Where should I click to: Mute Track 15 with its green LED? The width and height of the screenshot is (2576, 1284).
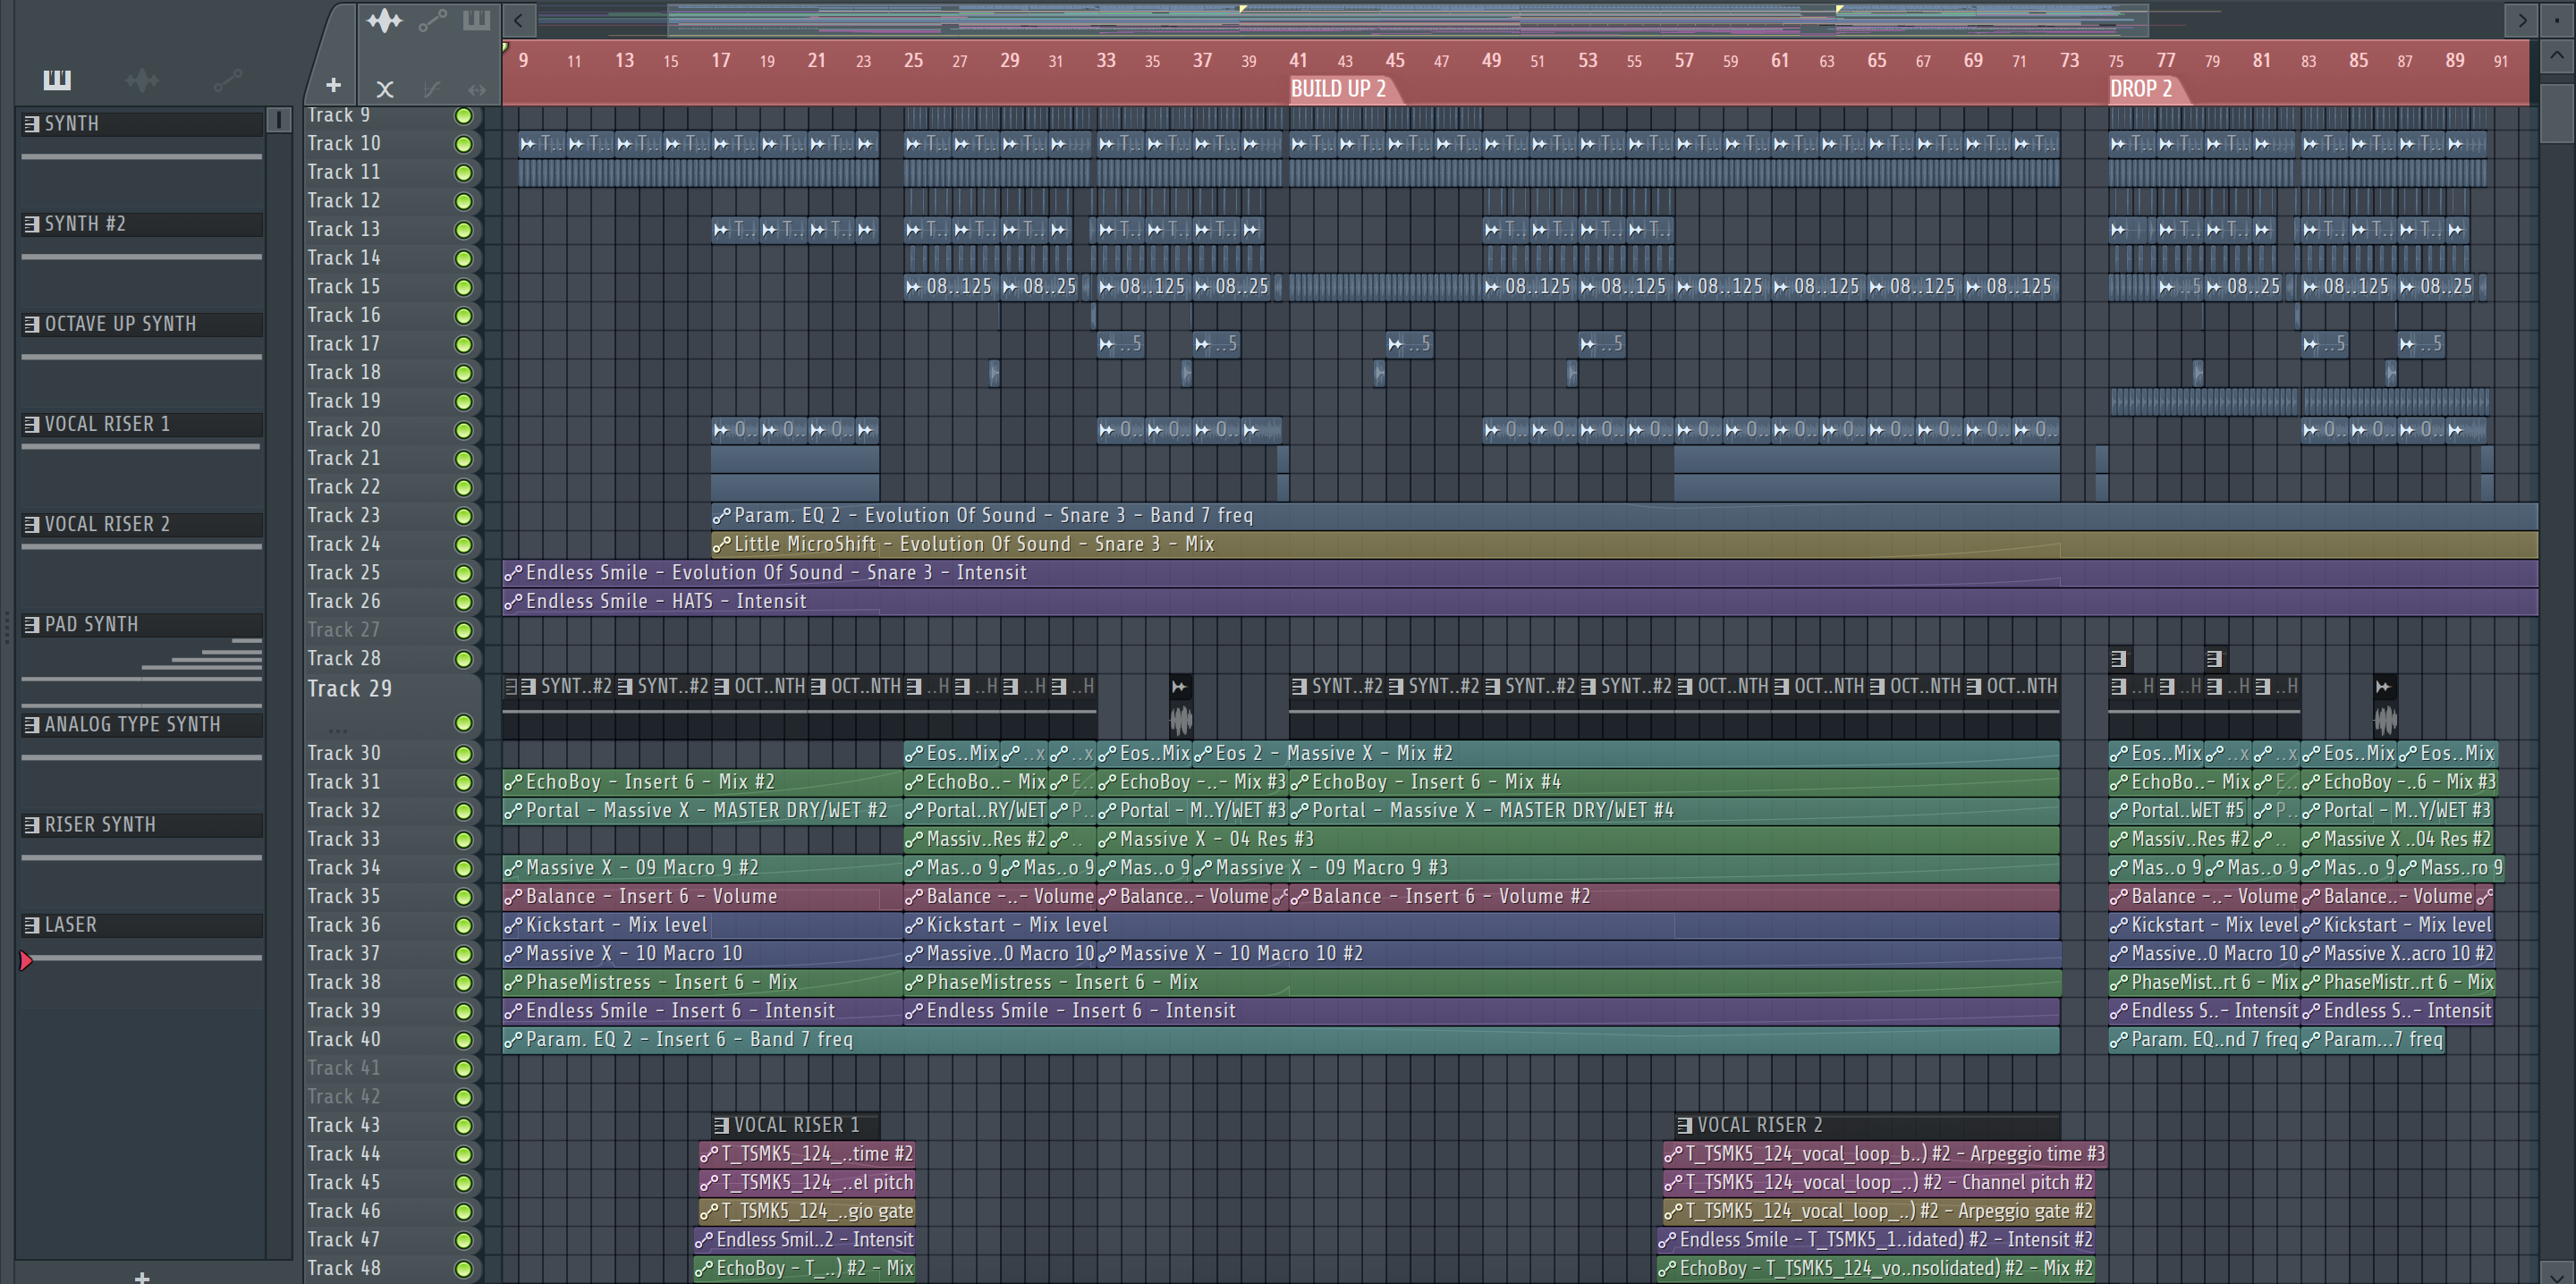pos(463,287)
